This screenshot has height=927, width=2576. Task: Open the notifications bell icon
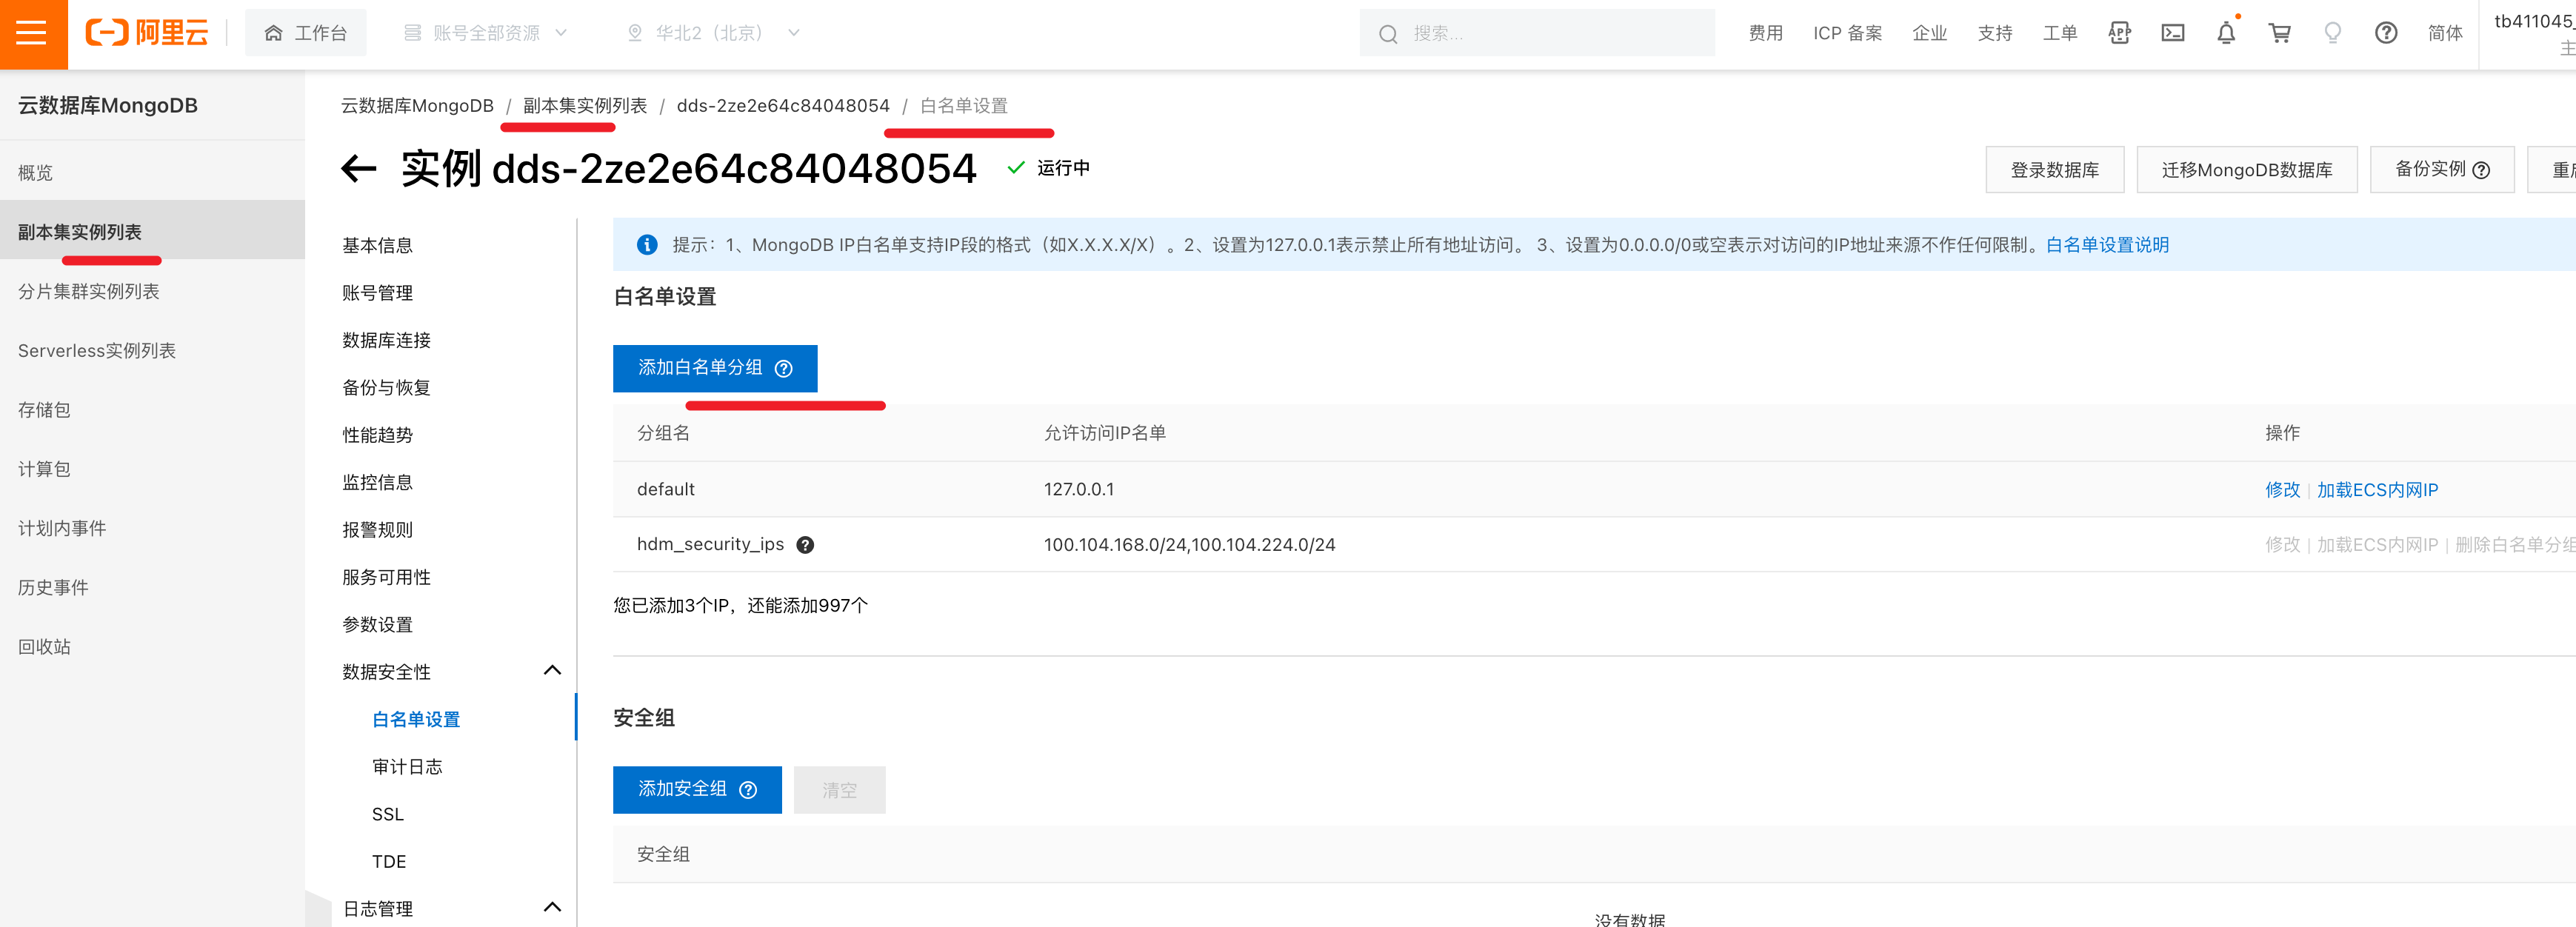click(x=2225, y=33)
